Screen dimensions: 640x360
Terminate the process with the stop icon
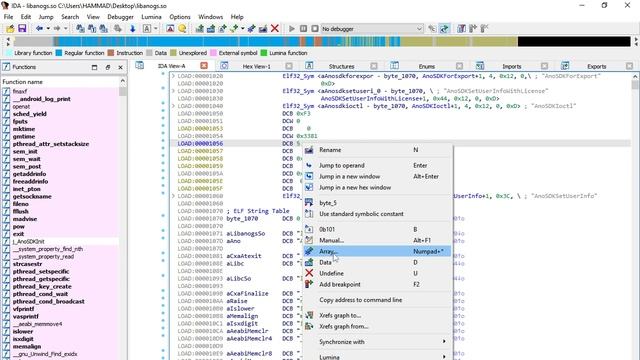tap(315, 29)
